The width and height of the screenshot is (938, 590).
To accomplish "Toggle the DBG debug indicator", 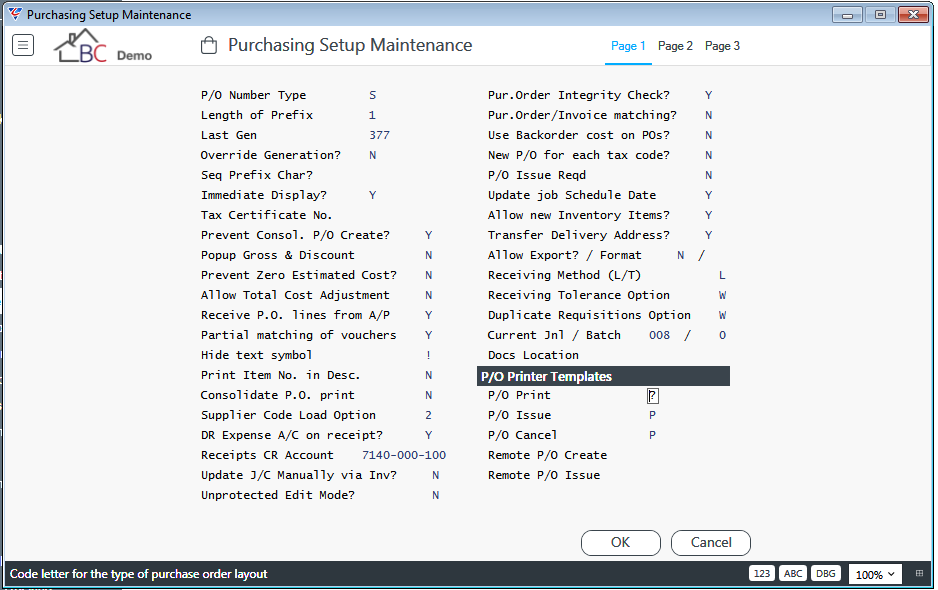I will click(826, 573).
